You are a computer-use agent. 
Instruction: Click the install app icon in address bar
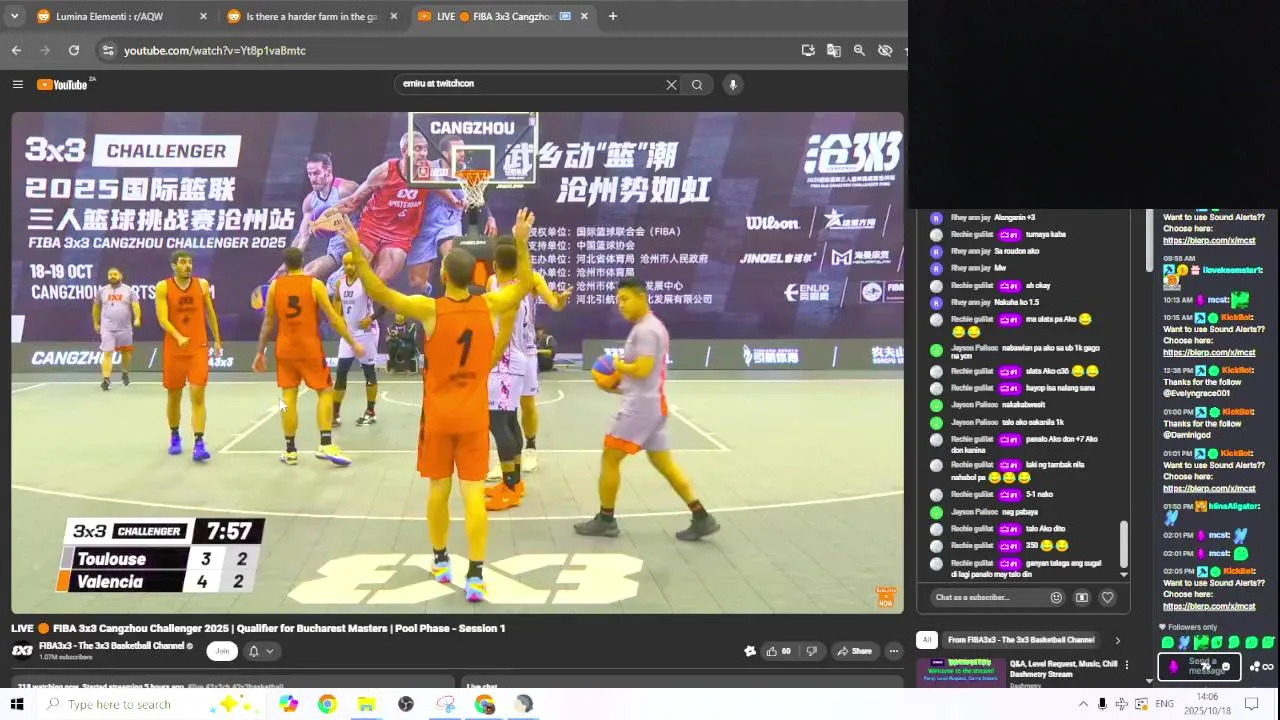(x=808, y=50)
